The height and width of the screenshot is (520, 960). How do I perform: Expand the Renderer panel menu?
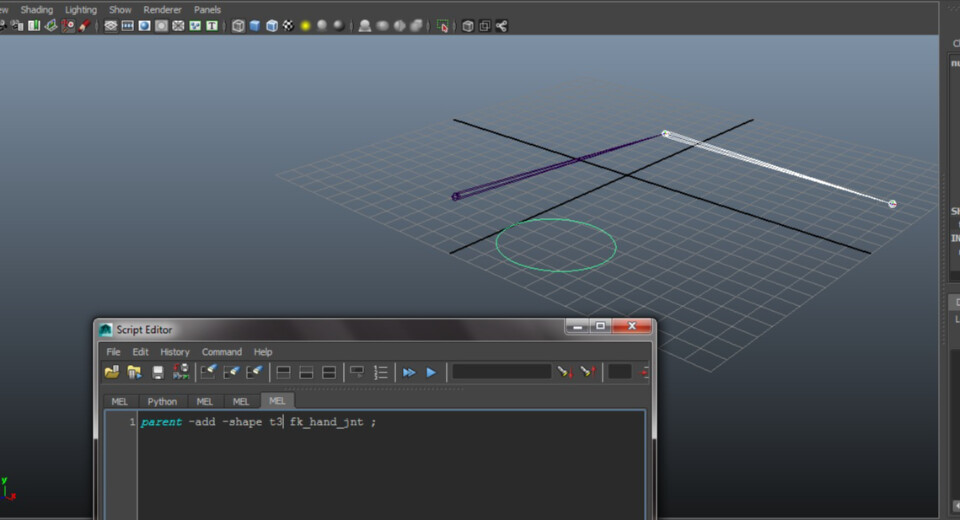click(162, 9)
